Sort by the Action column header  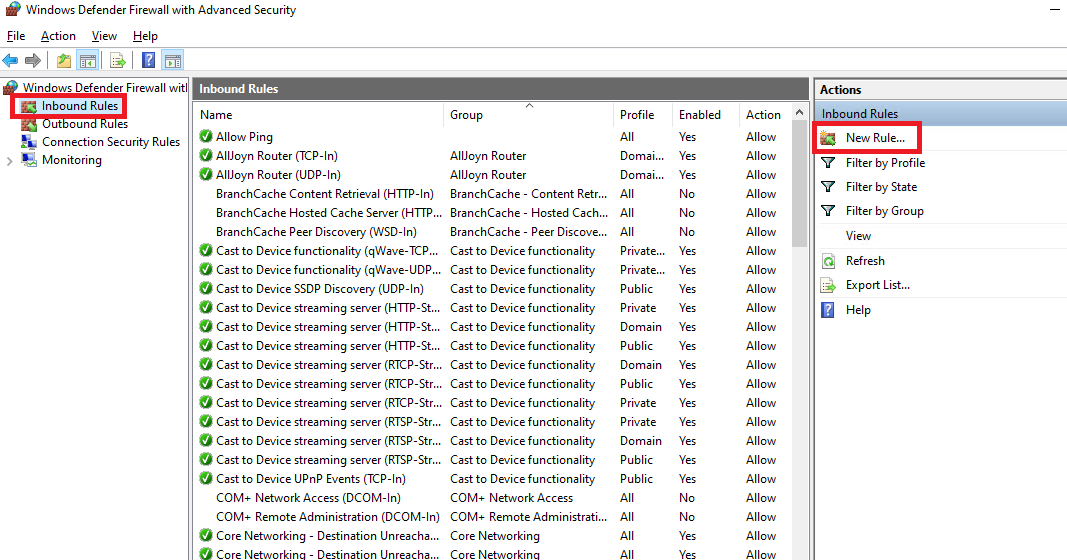click(x=766, y=115)
